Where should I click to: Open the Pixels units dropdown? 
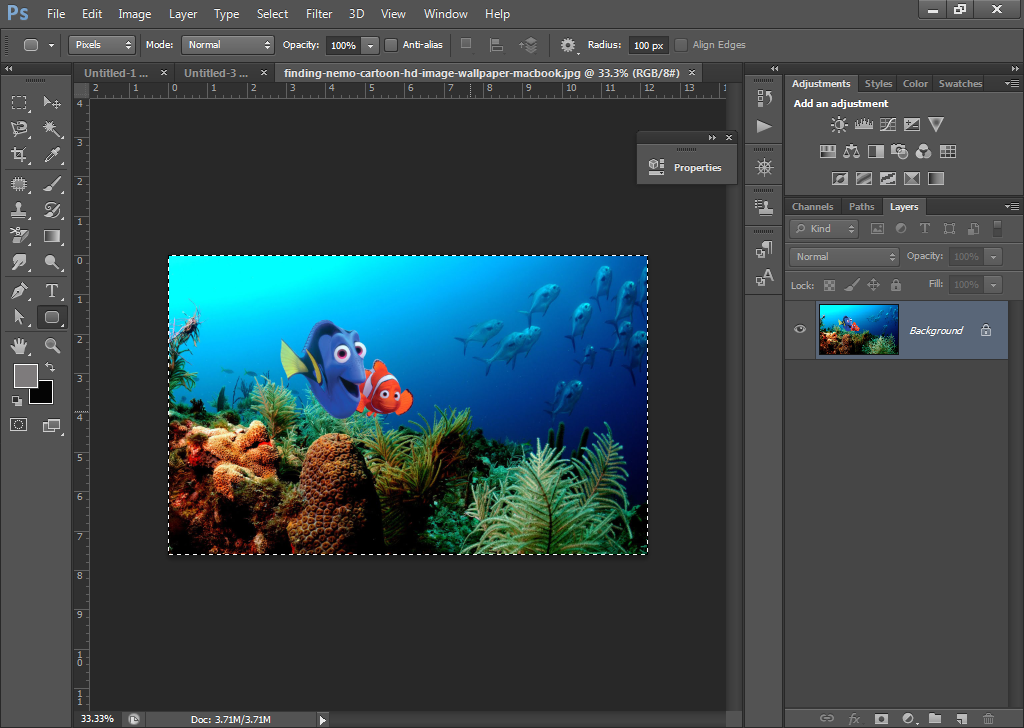click(x=101, y=44)
